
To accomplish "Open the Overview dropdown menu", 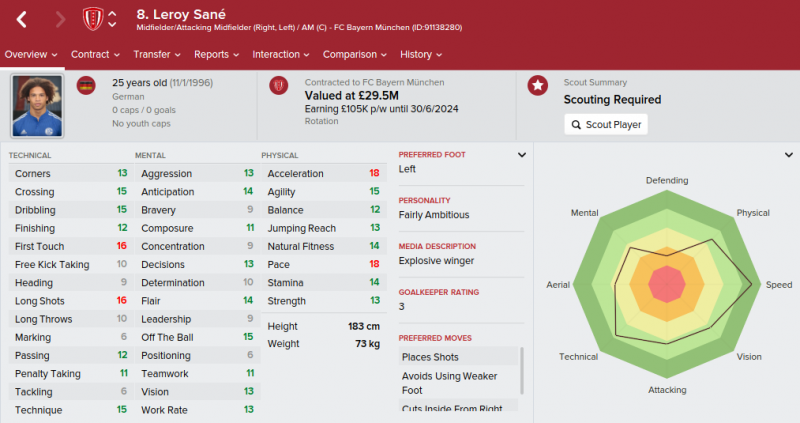I will pyautogui.click(x=31, y=55).
